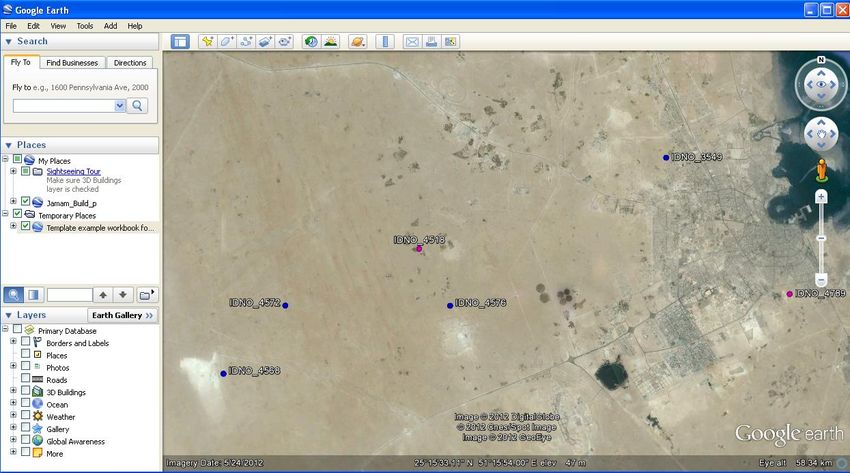The image size is (850, 473).
Task: Click the Print icon
Action: point(432,42)
